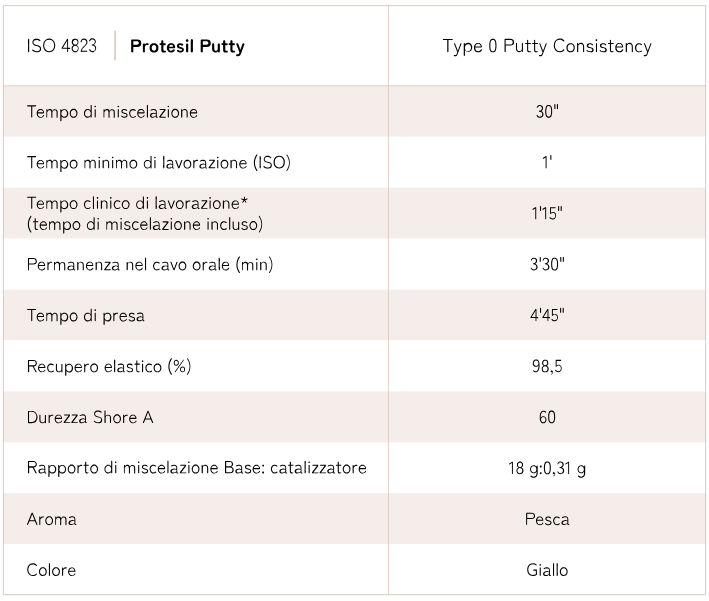Select the 30" mixing time value
Screen dimensions: 709x601
click(x=547, y=111)
